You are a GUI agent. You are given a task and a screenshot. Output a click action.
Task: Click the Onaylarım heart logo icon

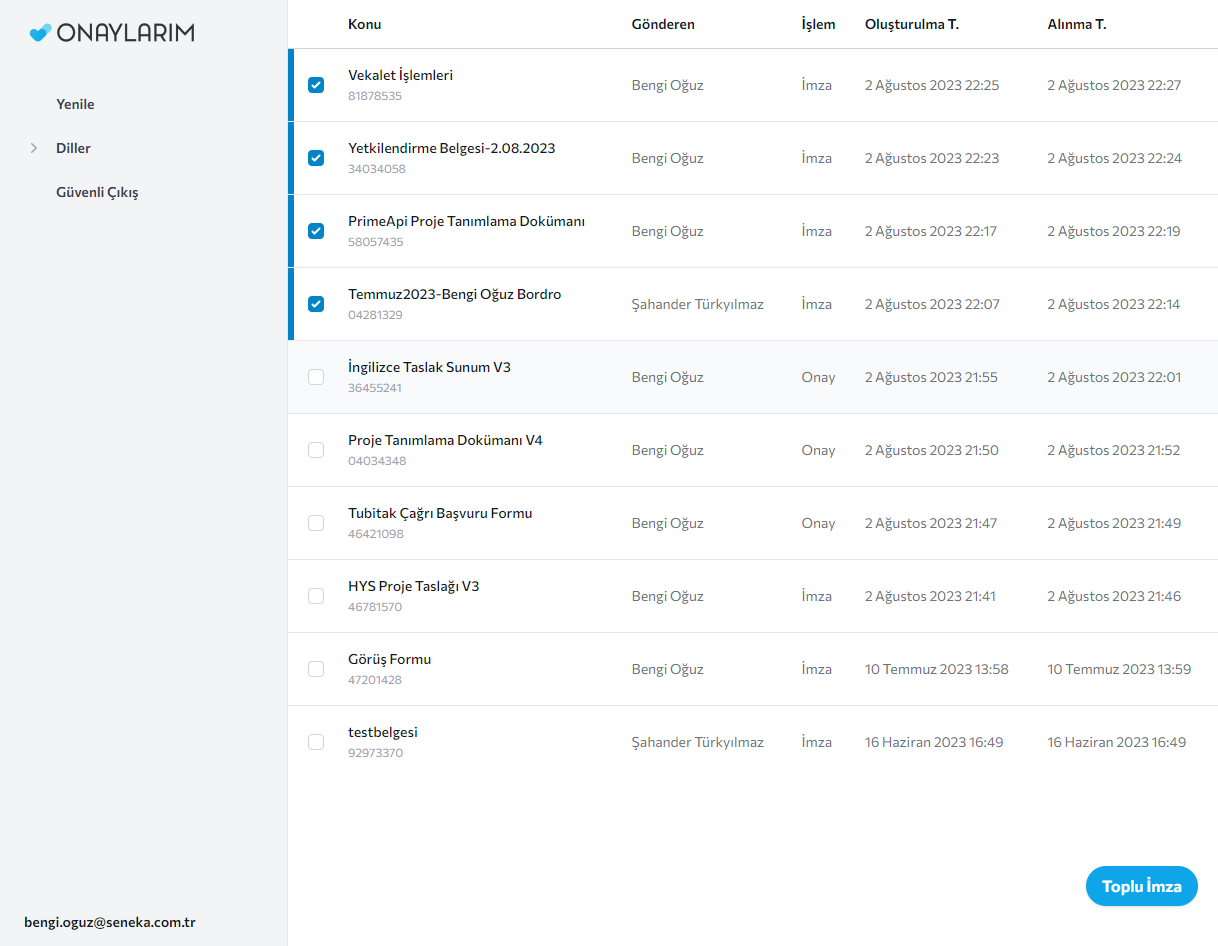tap(40, 33)
